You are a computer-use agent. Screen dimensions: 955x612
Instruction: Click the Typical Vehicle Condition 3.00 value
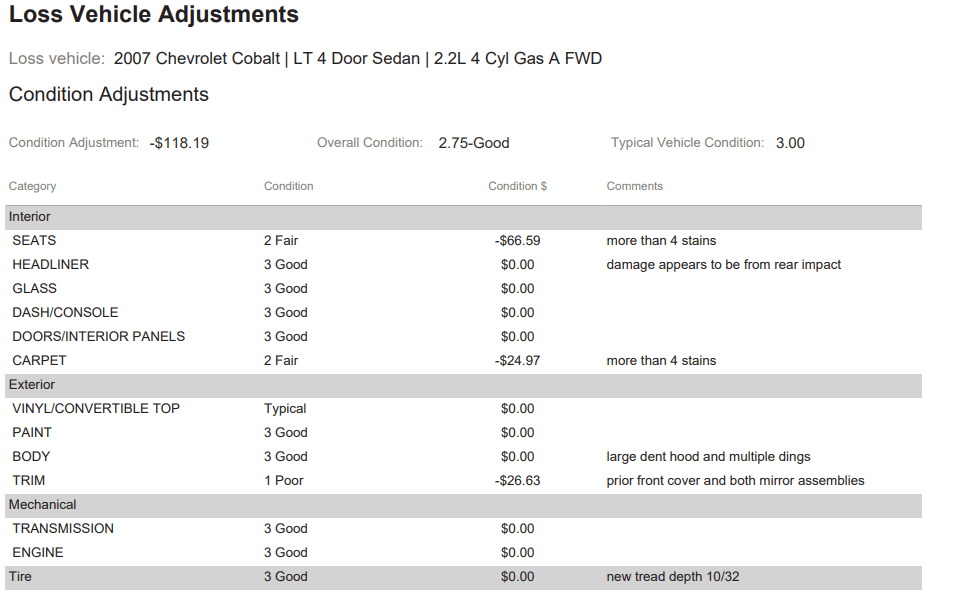(790, 143)
